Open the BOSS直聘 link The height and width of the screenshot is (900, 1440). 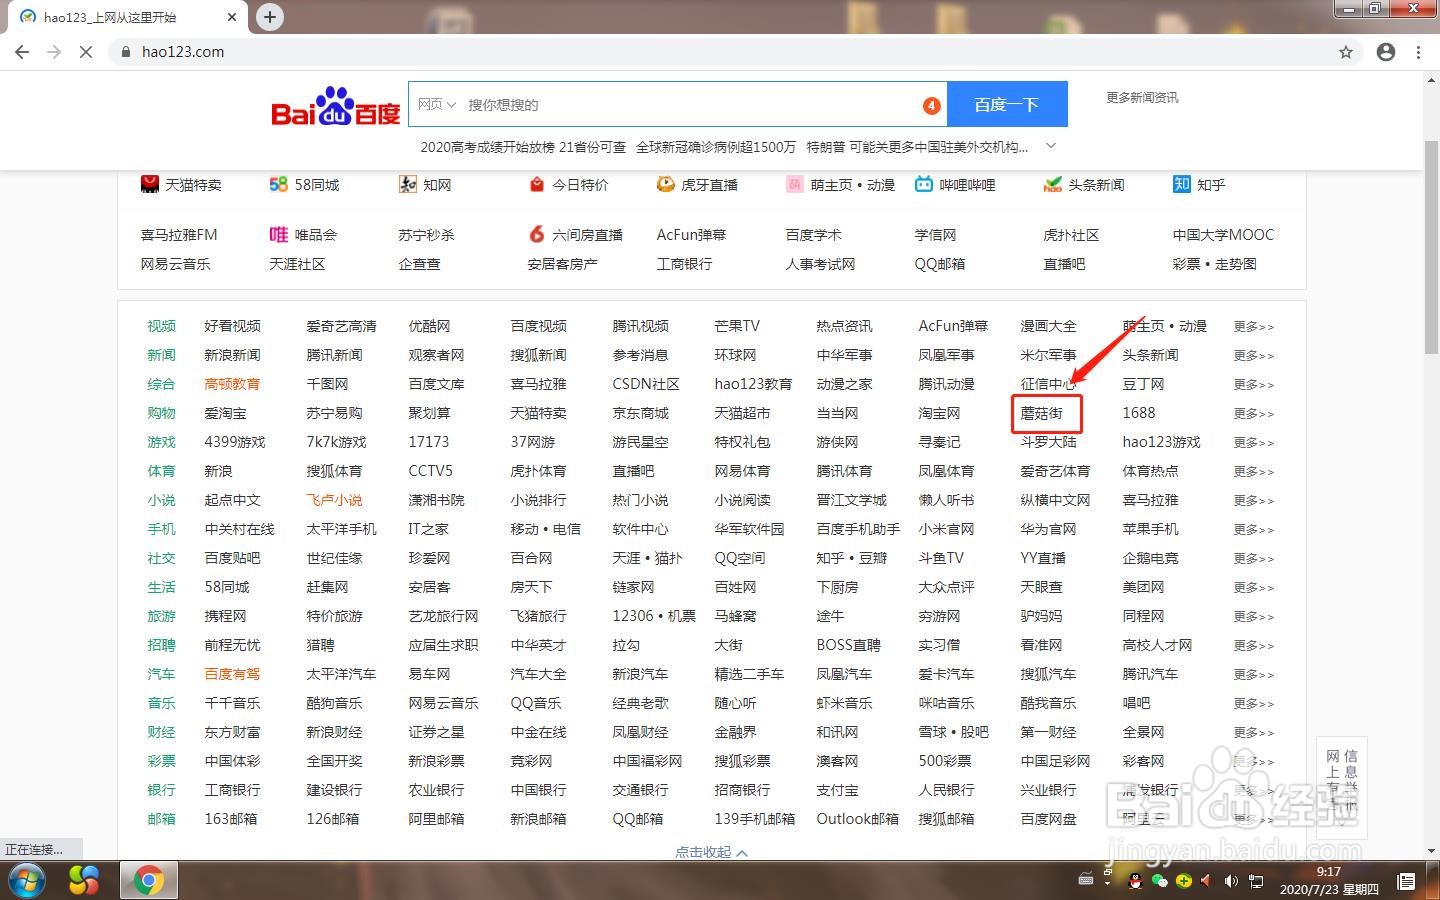(x=848, y=645)
